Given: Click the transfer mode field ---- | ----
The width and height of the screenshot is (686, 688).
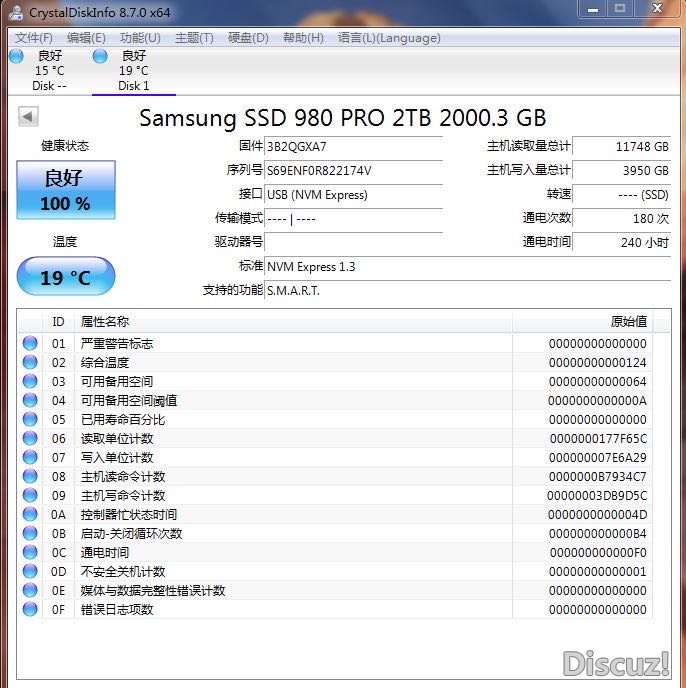Looking at the screenshot, I should tap(353, 219).
